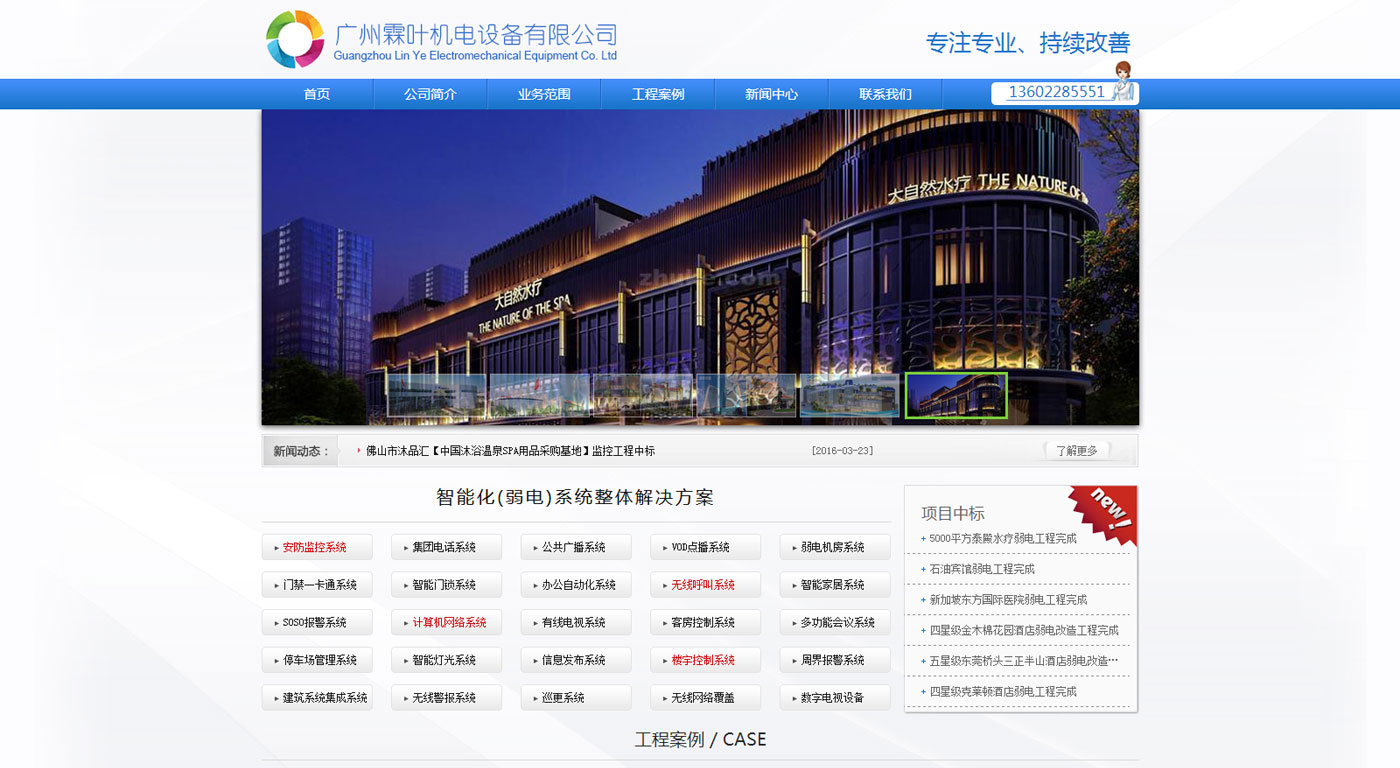
Task: Open the 五星级东莞桥头三正半山酒店 project link
Action: coord(1024,661)
